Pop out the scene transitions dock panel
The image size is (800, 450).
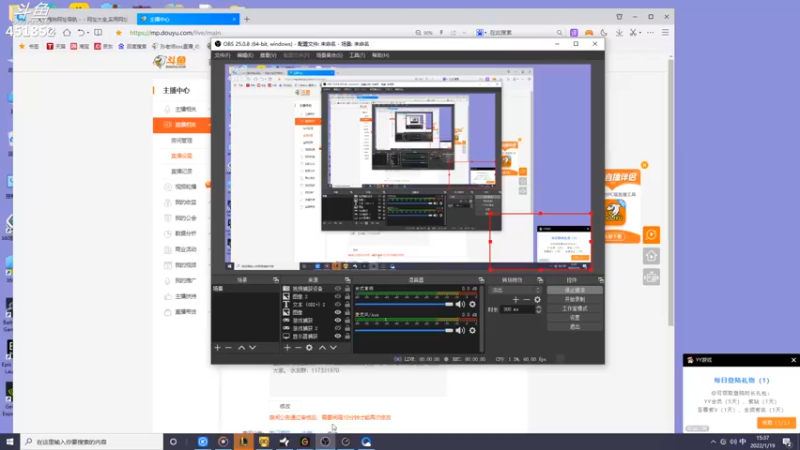coord(540,280)
